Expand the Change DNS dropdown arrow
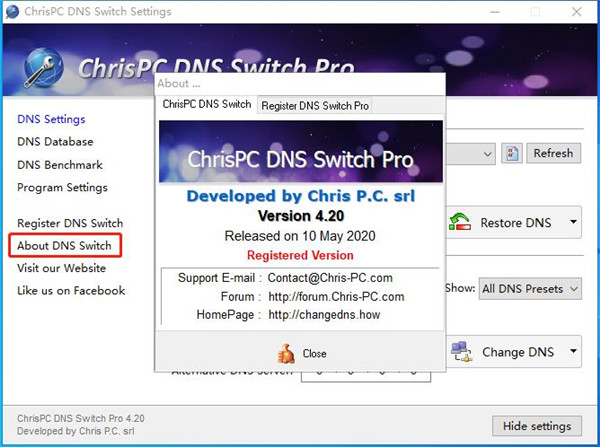The height and width of the screenshot is (447, 600). pos(573,351)
